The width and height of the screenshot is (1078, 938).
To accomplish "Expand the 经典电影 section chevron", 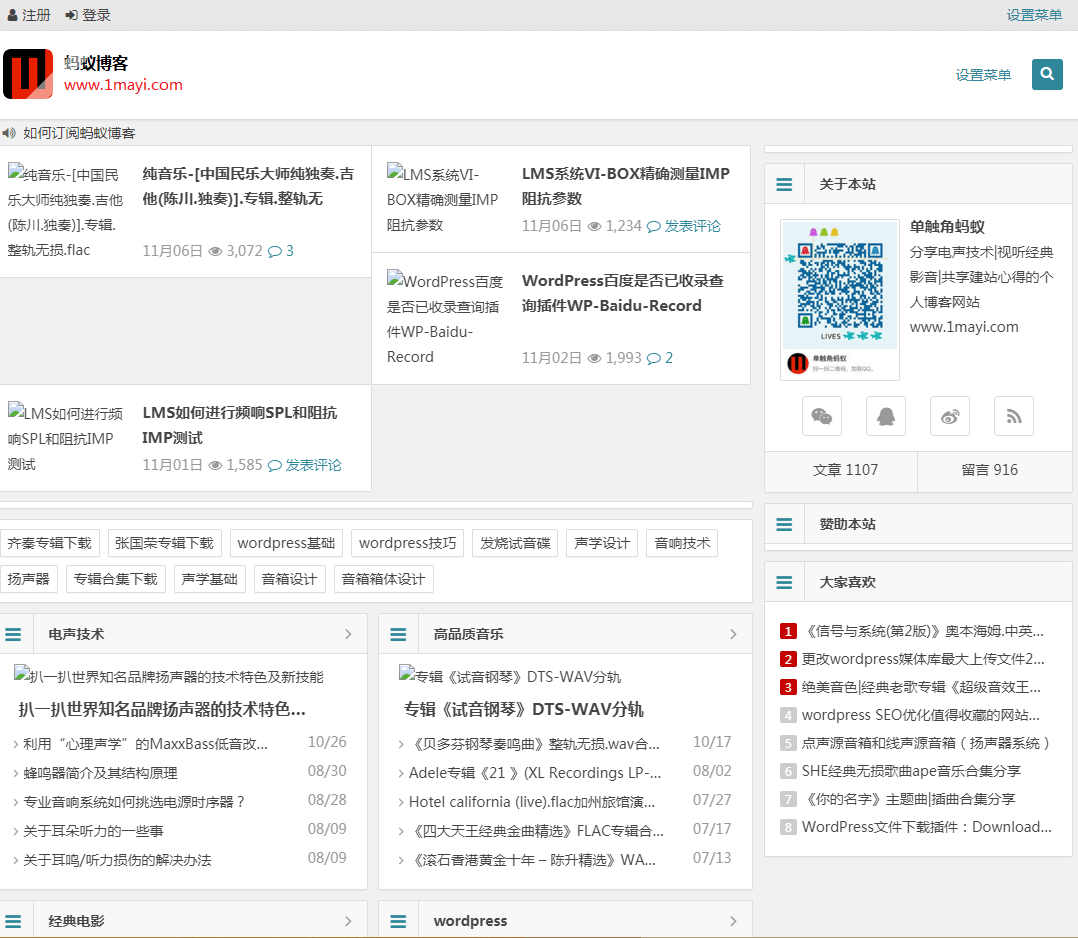I will [348, 920].
